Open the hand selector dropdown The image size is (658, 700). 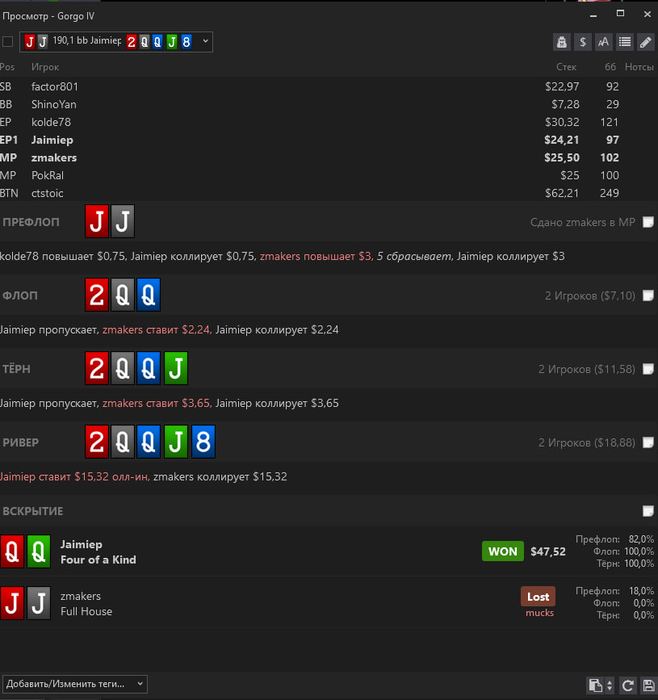(x=116, y=42)
